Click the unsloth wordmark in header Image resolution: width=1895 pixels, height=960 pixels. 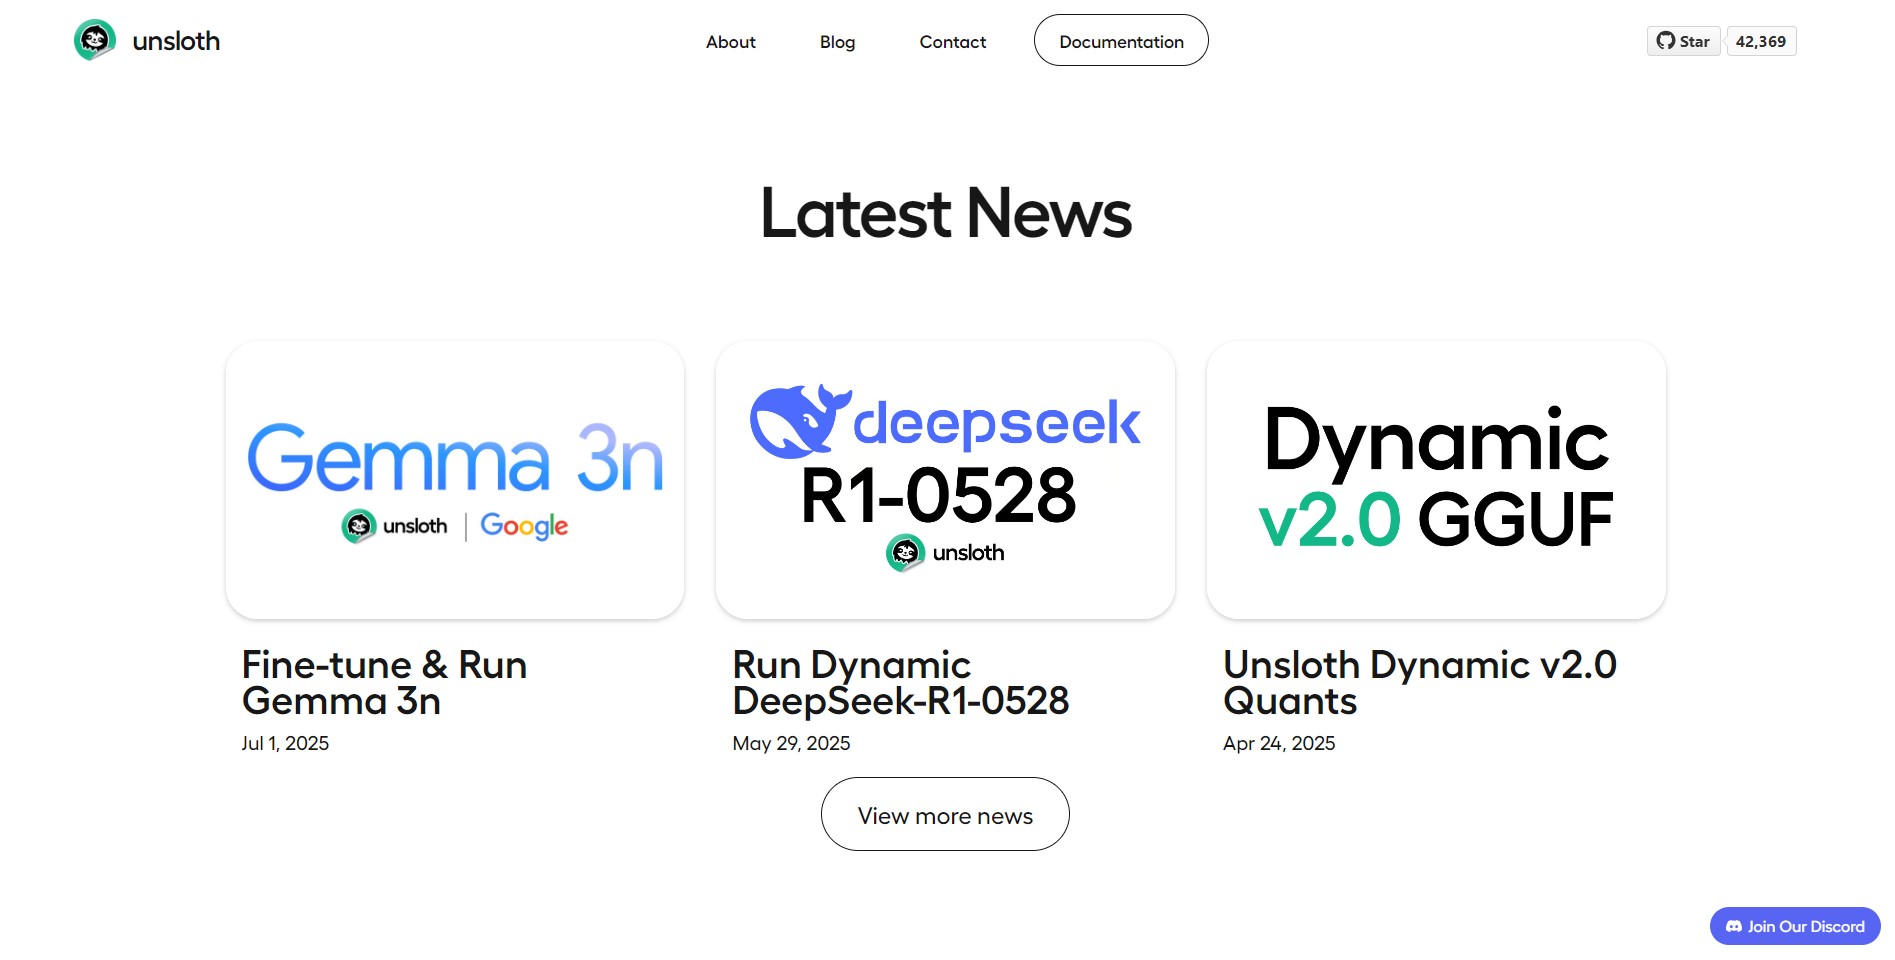[176, 41]
